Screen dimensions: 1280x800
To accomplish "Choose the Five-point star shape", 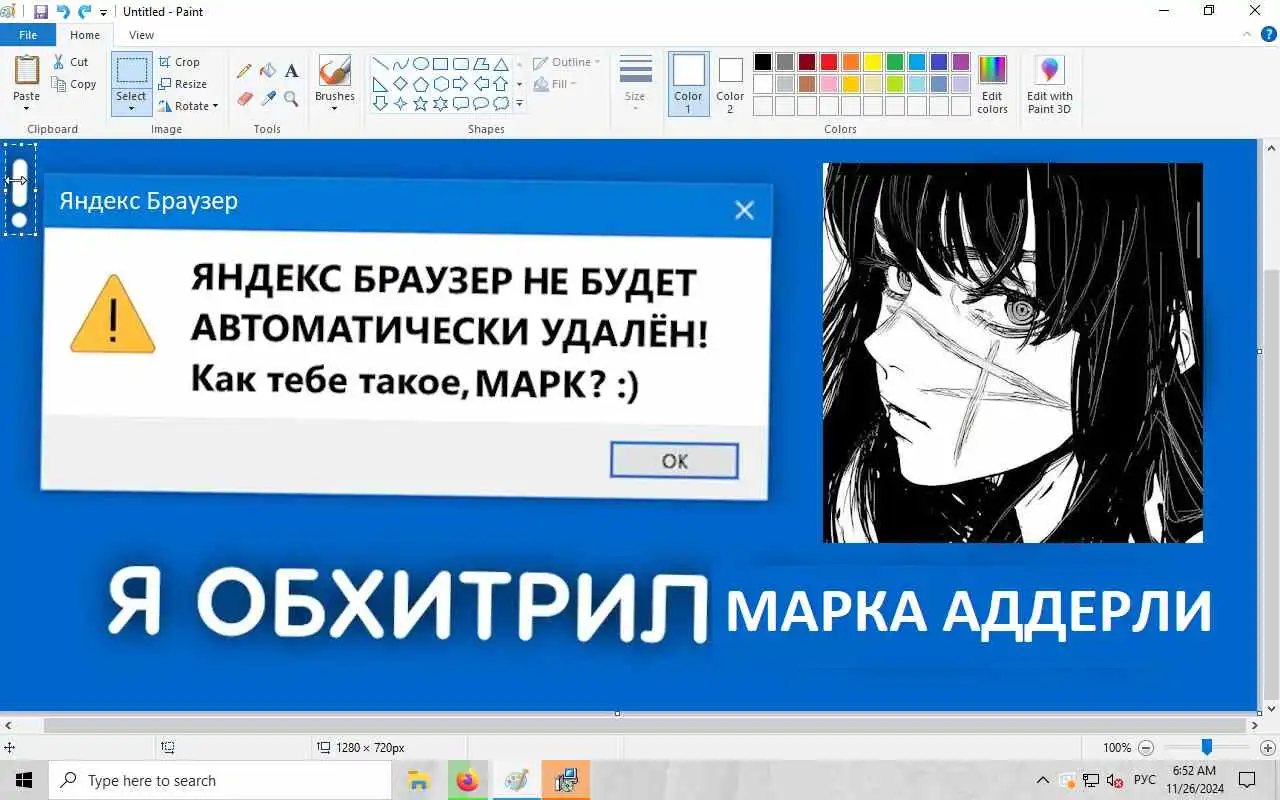I will point(420,104).
